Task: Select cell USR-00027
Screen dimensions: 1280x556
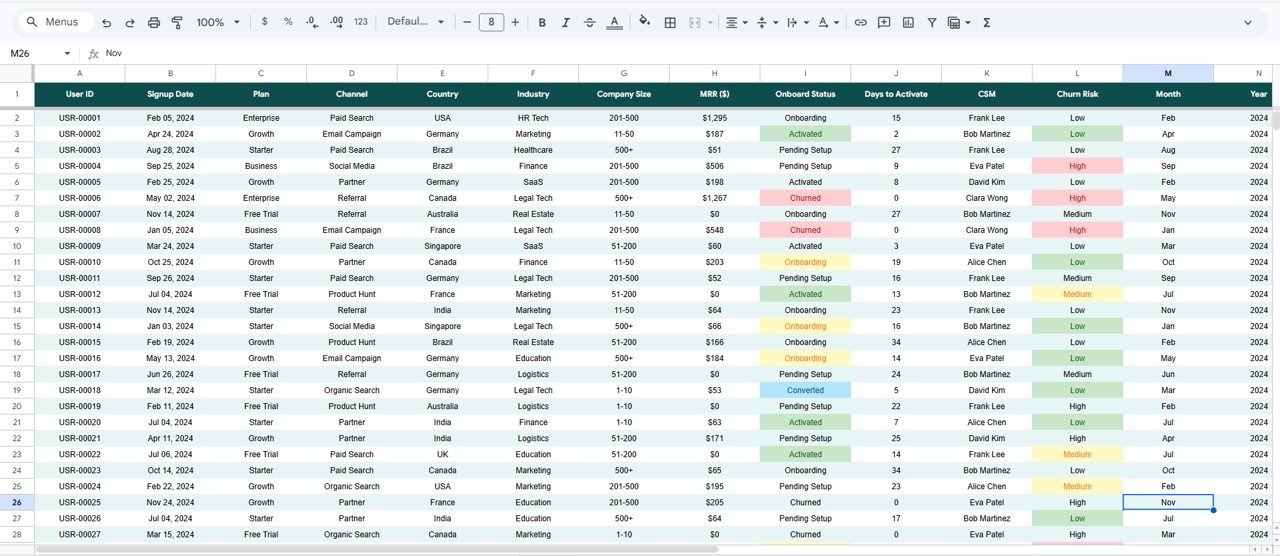Action: click(x=80, y=534)
